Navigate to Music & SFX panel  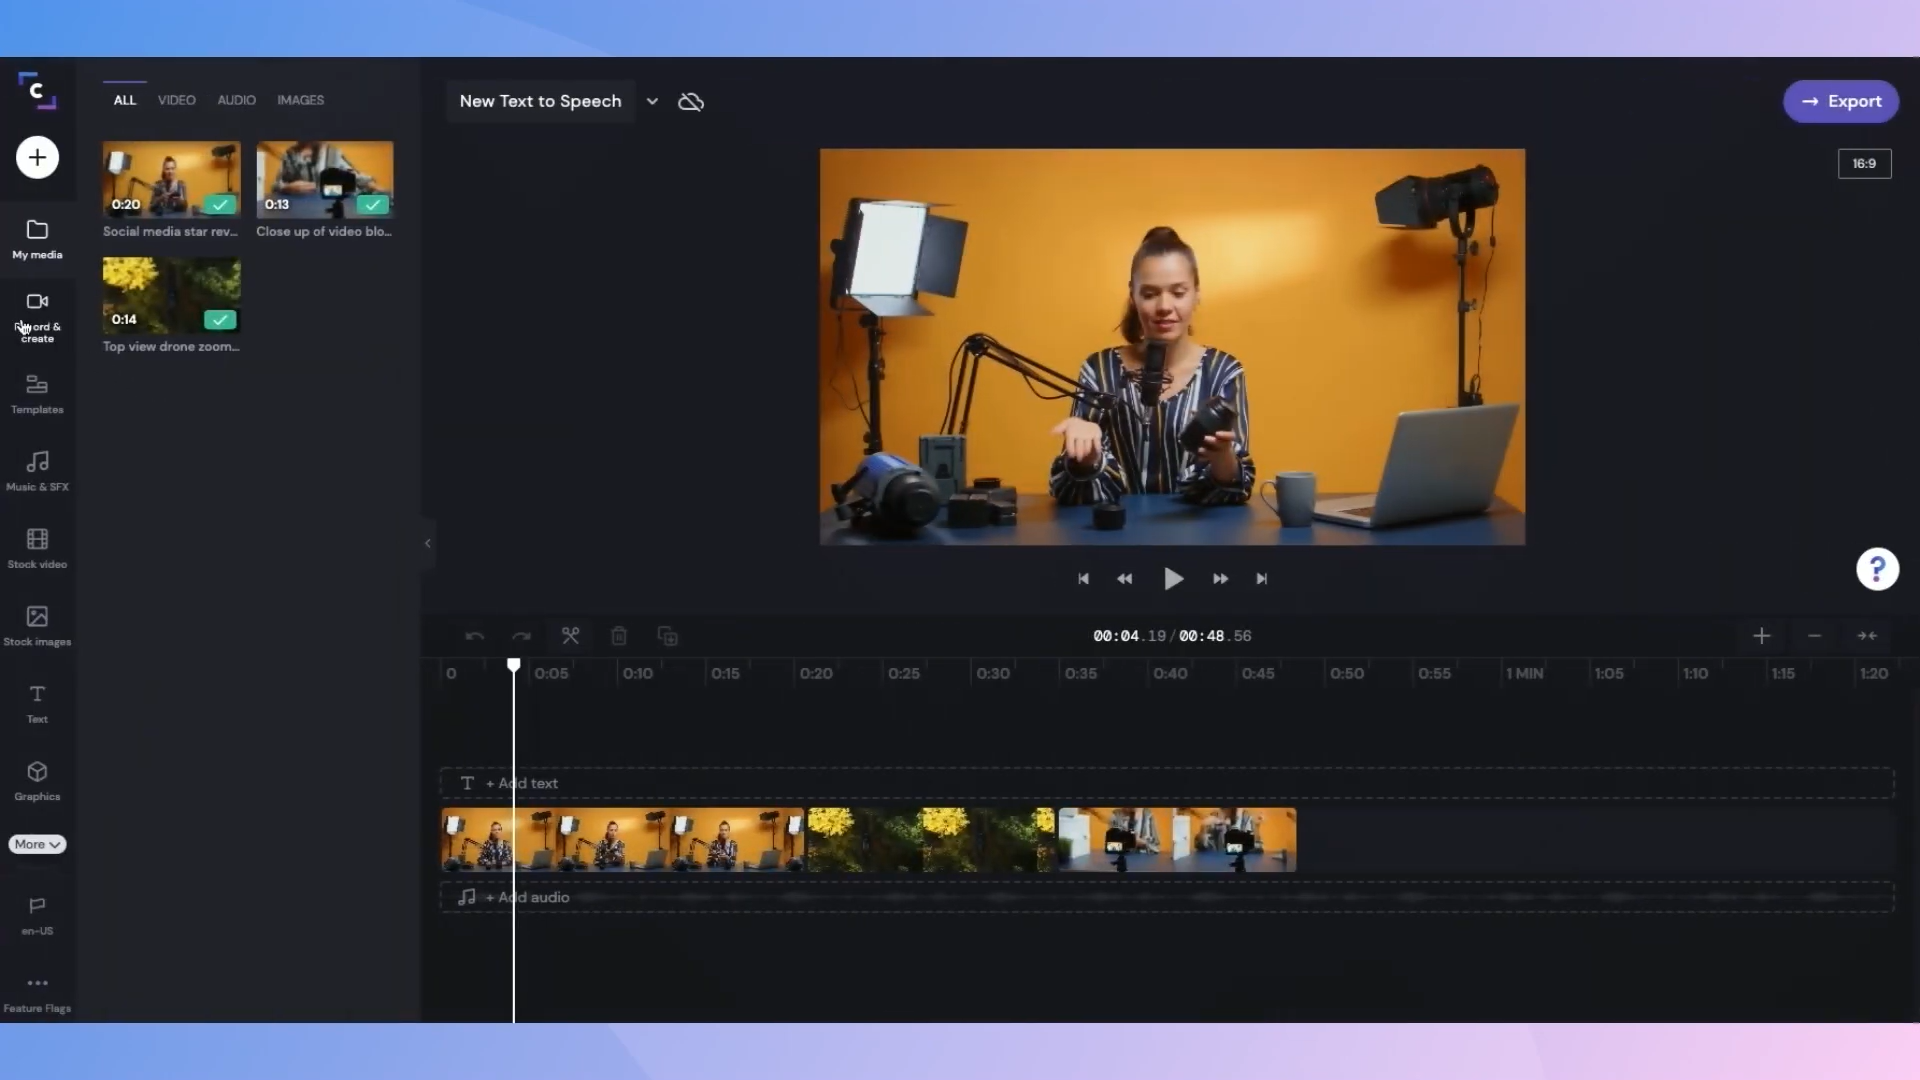(37, 469)
